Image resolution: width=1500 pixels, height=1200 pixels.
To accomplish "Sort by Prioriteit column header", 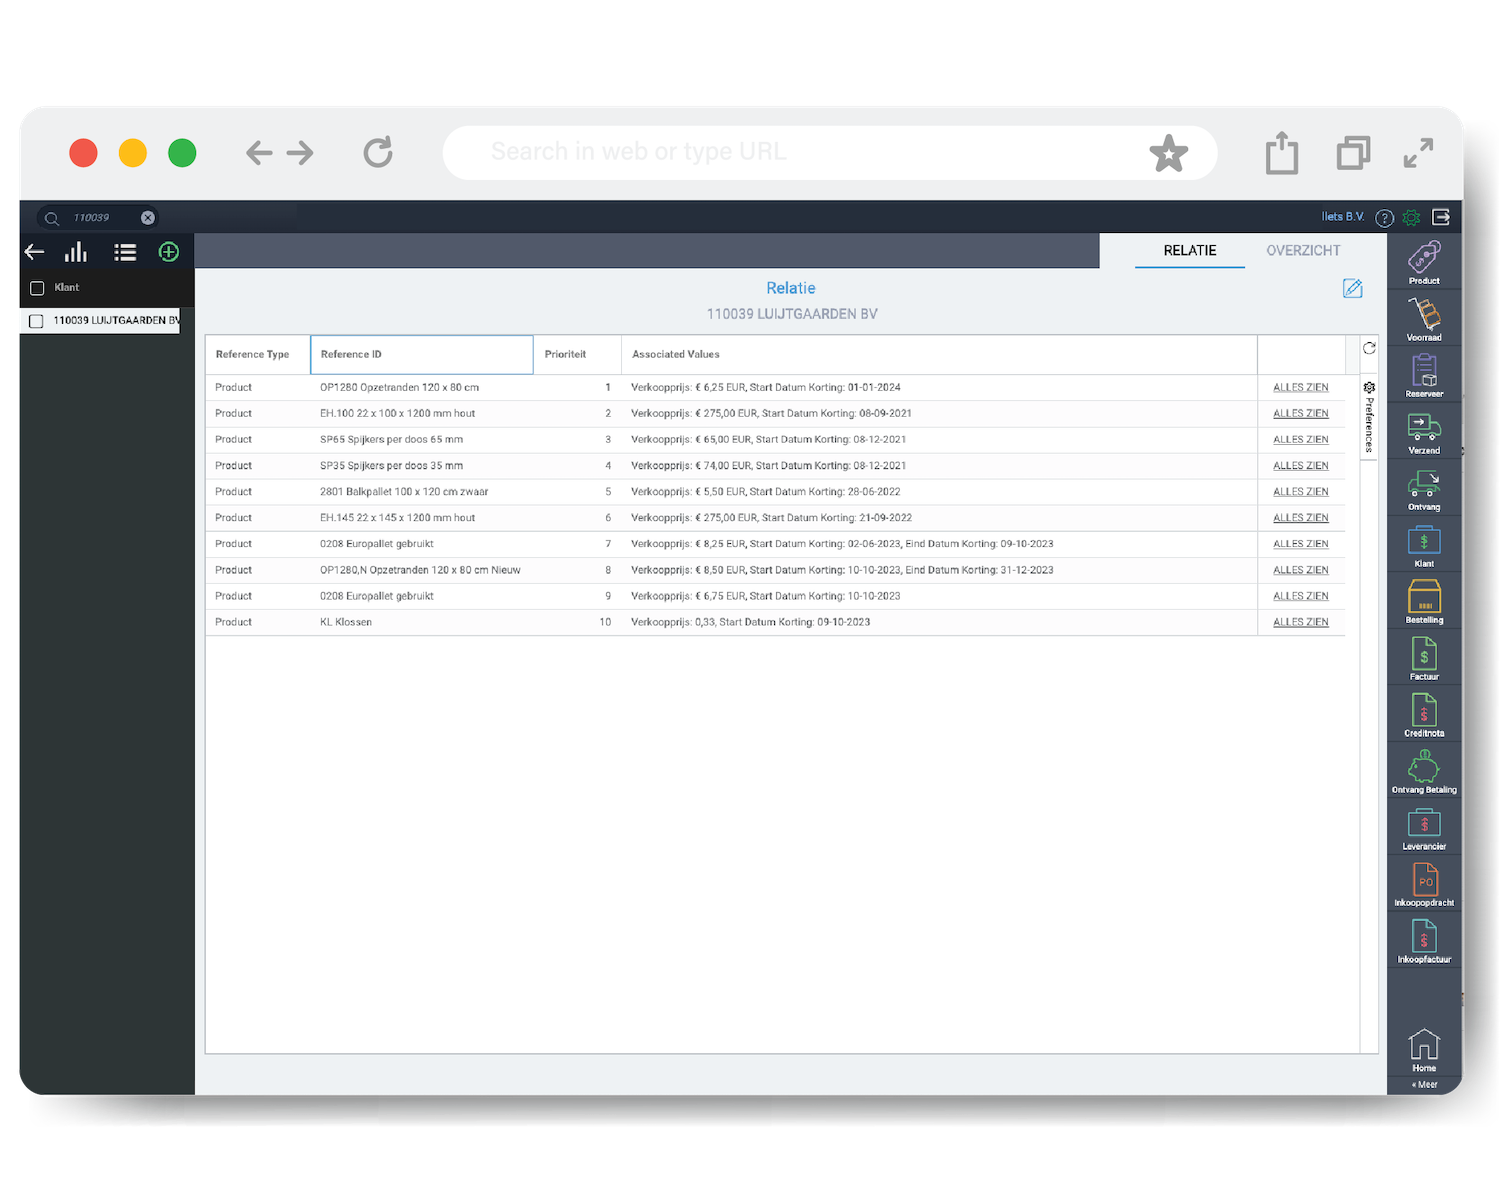I will click(x=577, y=355).
